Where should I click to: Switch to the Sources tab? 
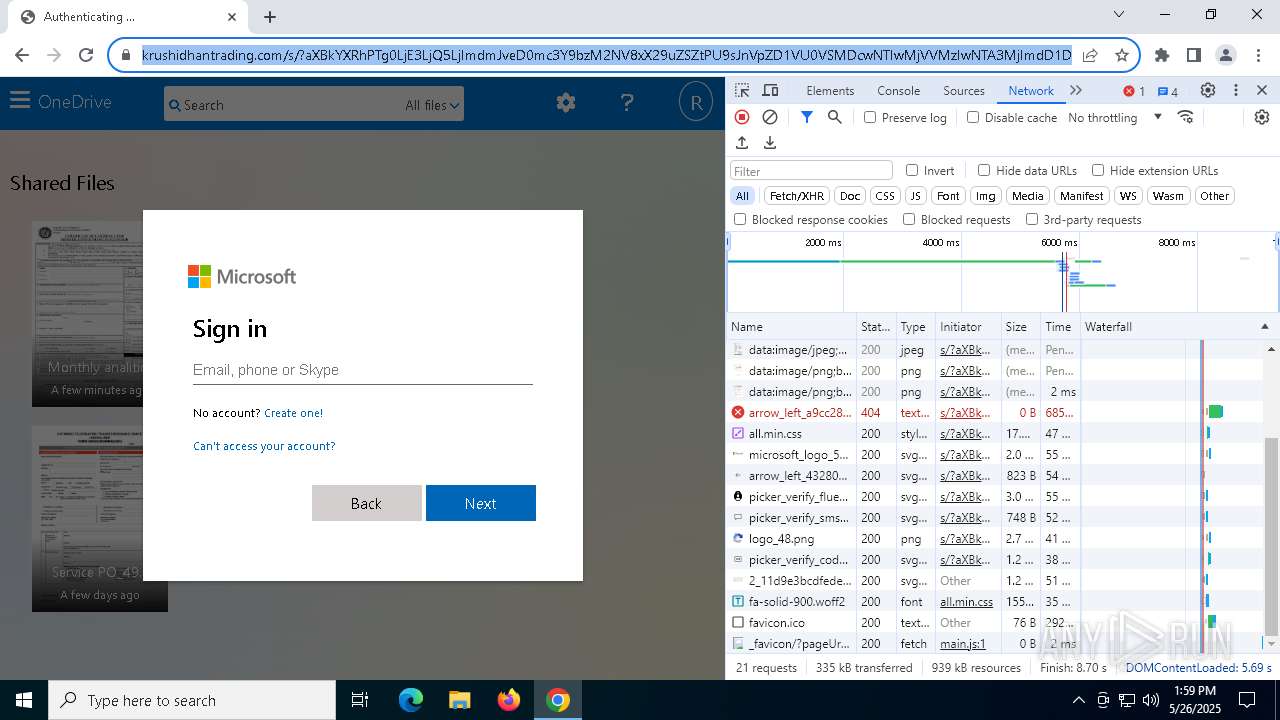[964, 90]
